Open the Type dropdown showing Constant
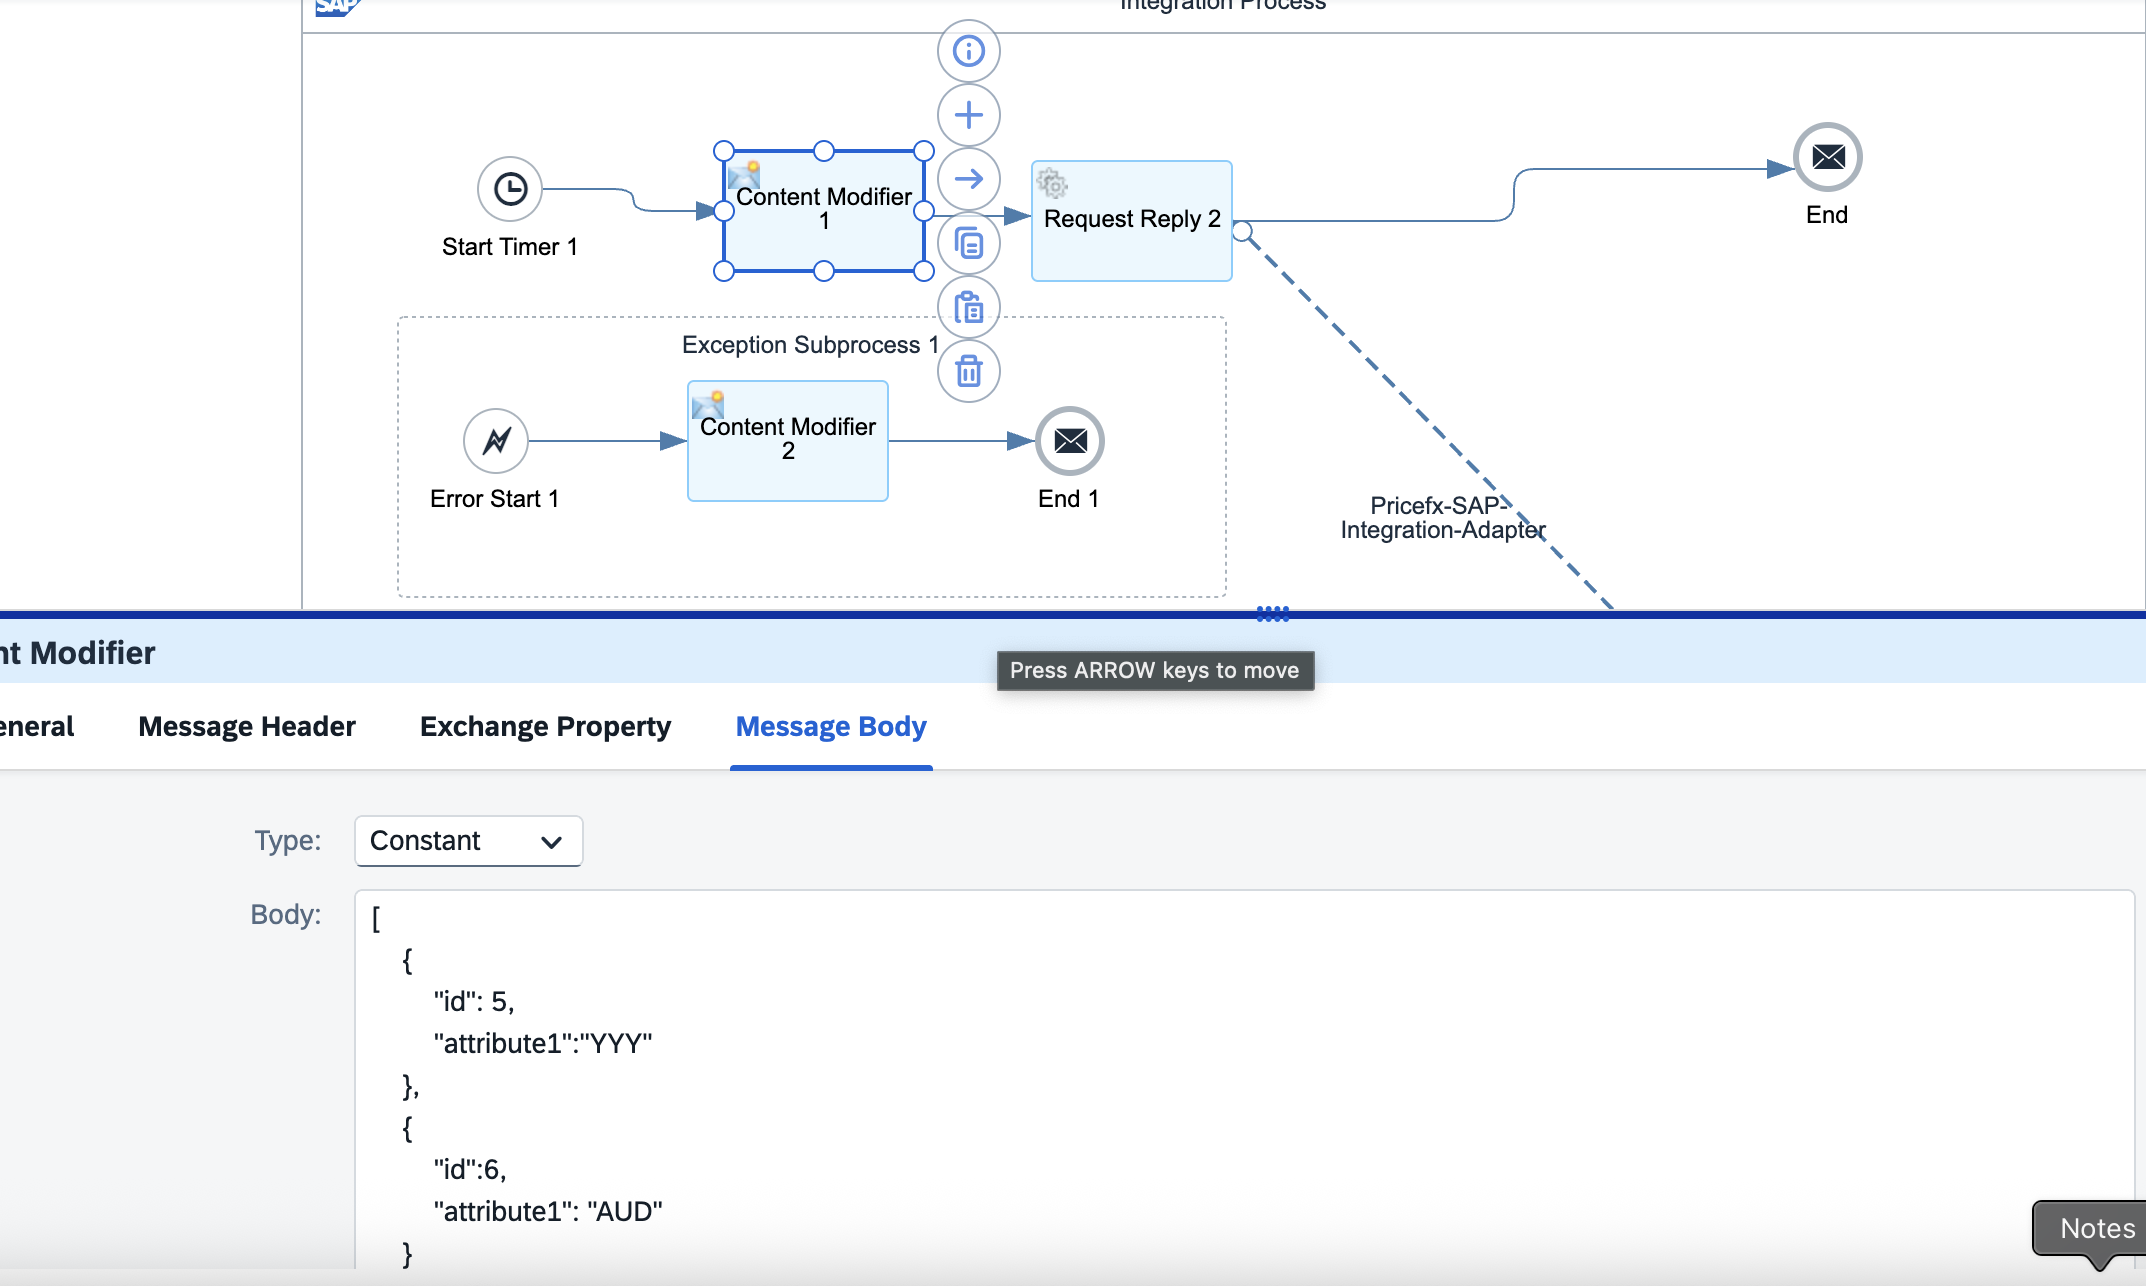This screenshot has height=1286, width=2146. (x=468, y=841)
